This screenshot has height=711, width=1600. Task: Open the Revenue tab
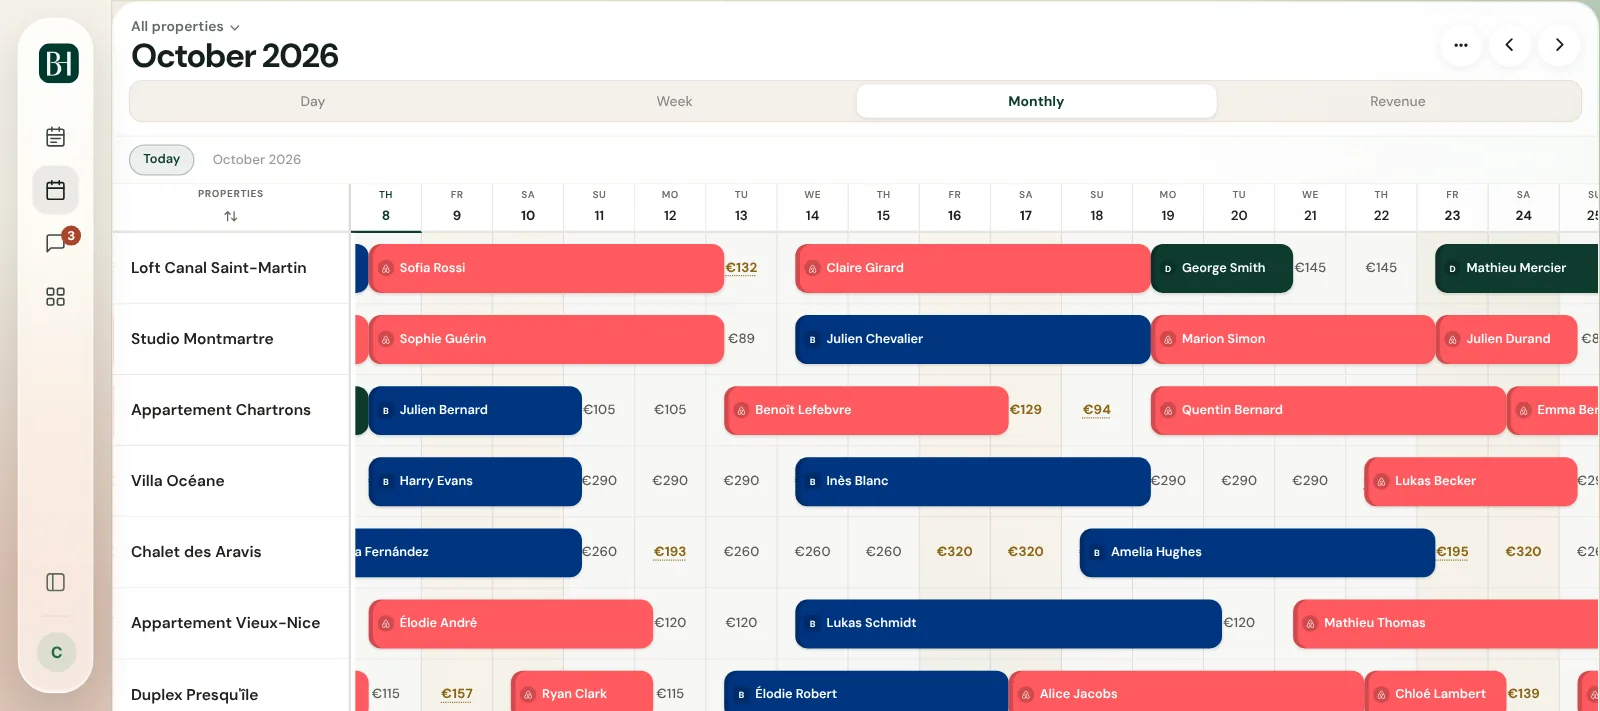[x=1398, y=101]
